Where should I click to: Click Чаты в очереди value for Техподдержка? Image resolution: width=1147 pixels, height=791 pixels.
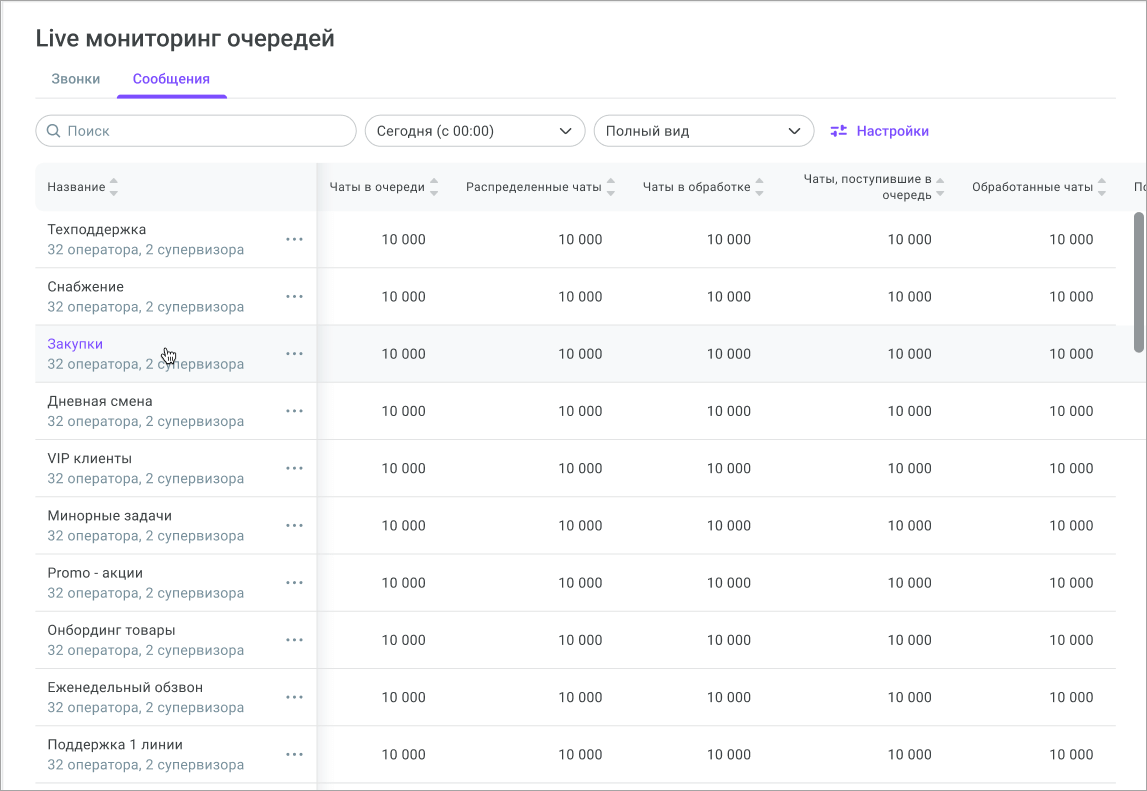point(403,239)
